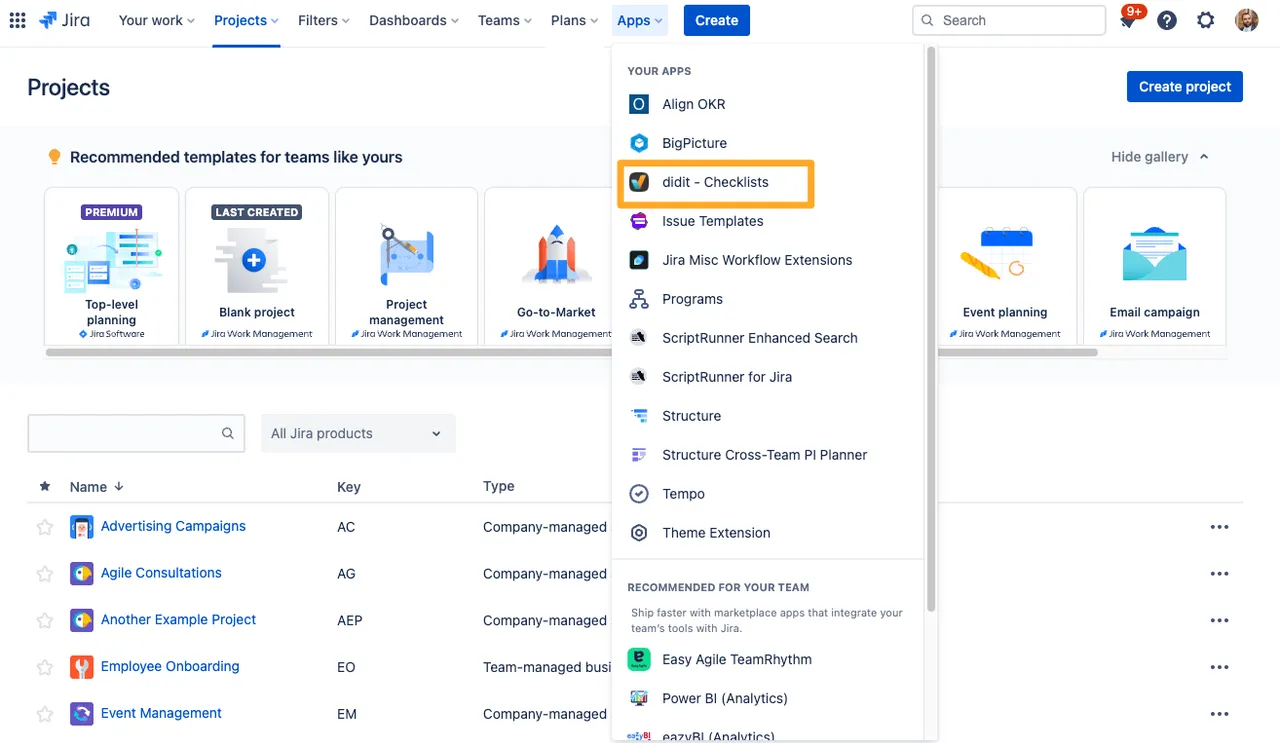Open more actions for Event Management row

(1219, 714)
